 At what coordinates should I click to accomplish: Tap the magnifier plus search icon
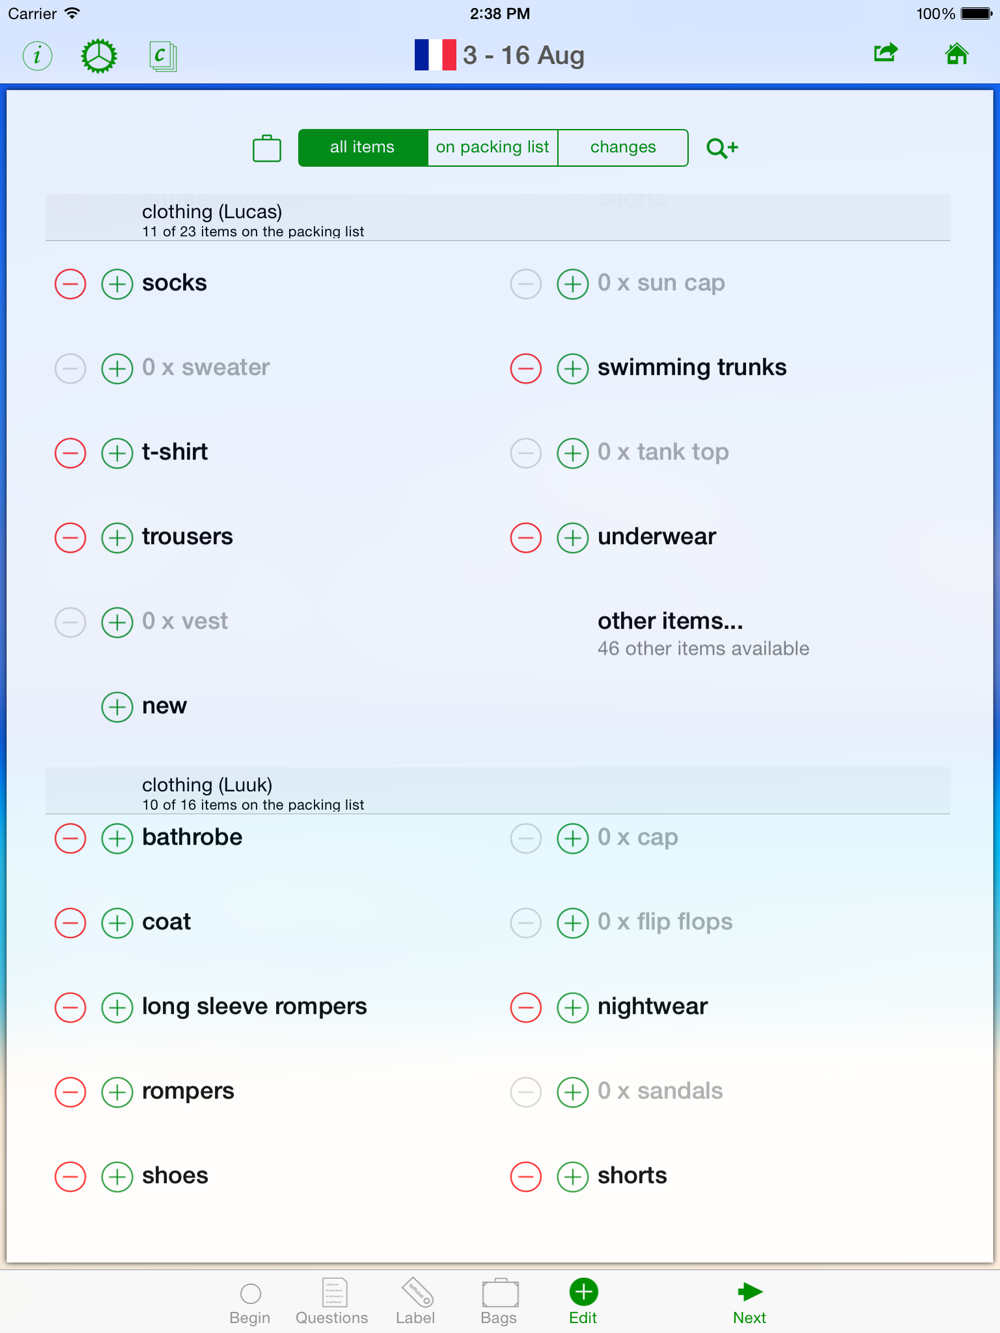pos(722,148)
